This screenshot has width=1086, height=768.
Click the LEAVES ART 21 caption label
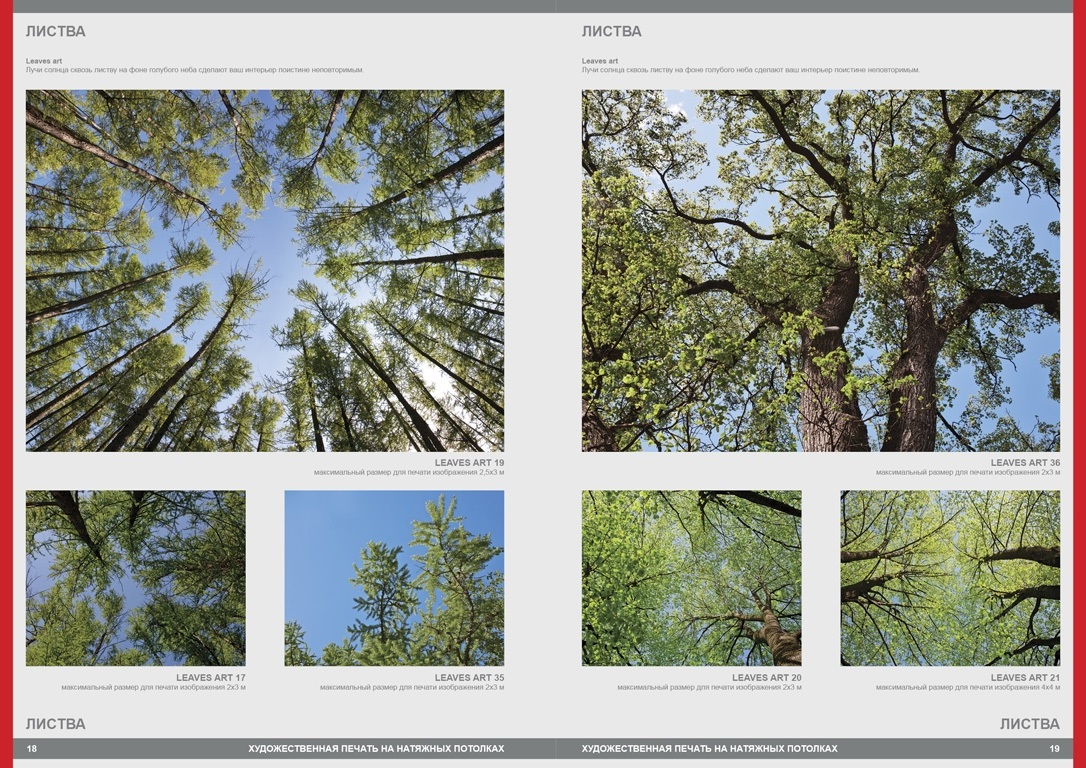coord(1025,678)
